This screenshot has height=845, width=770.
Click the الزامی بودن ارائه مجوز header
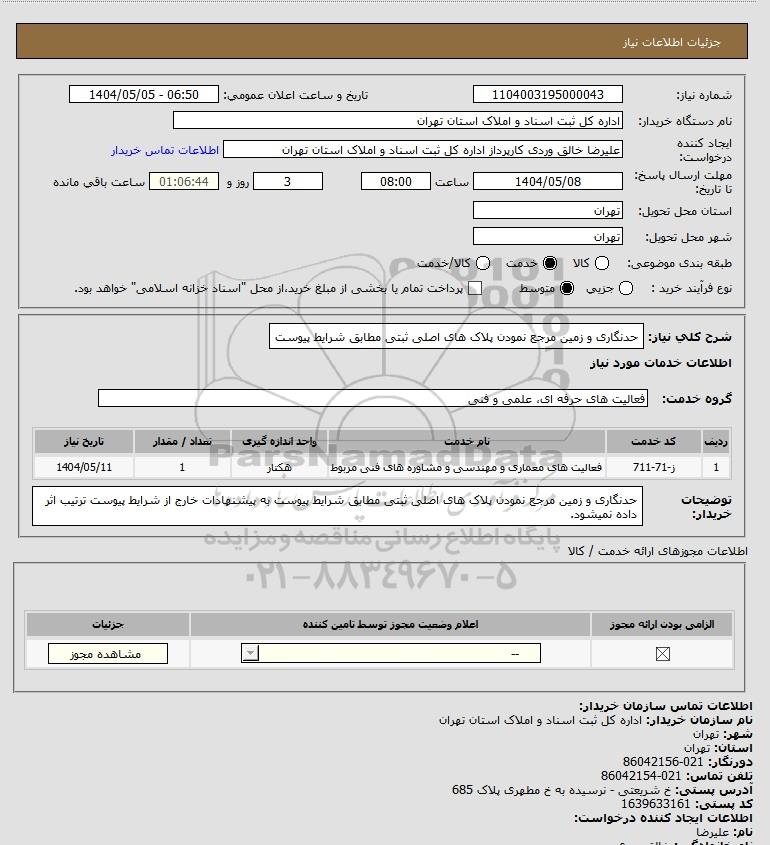(662, 624)
